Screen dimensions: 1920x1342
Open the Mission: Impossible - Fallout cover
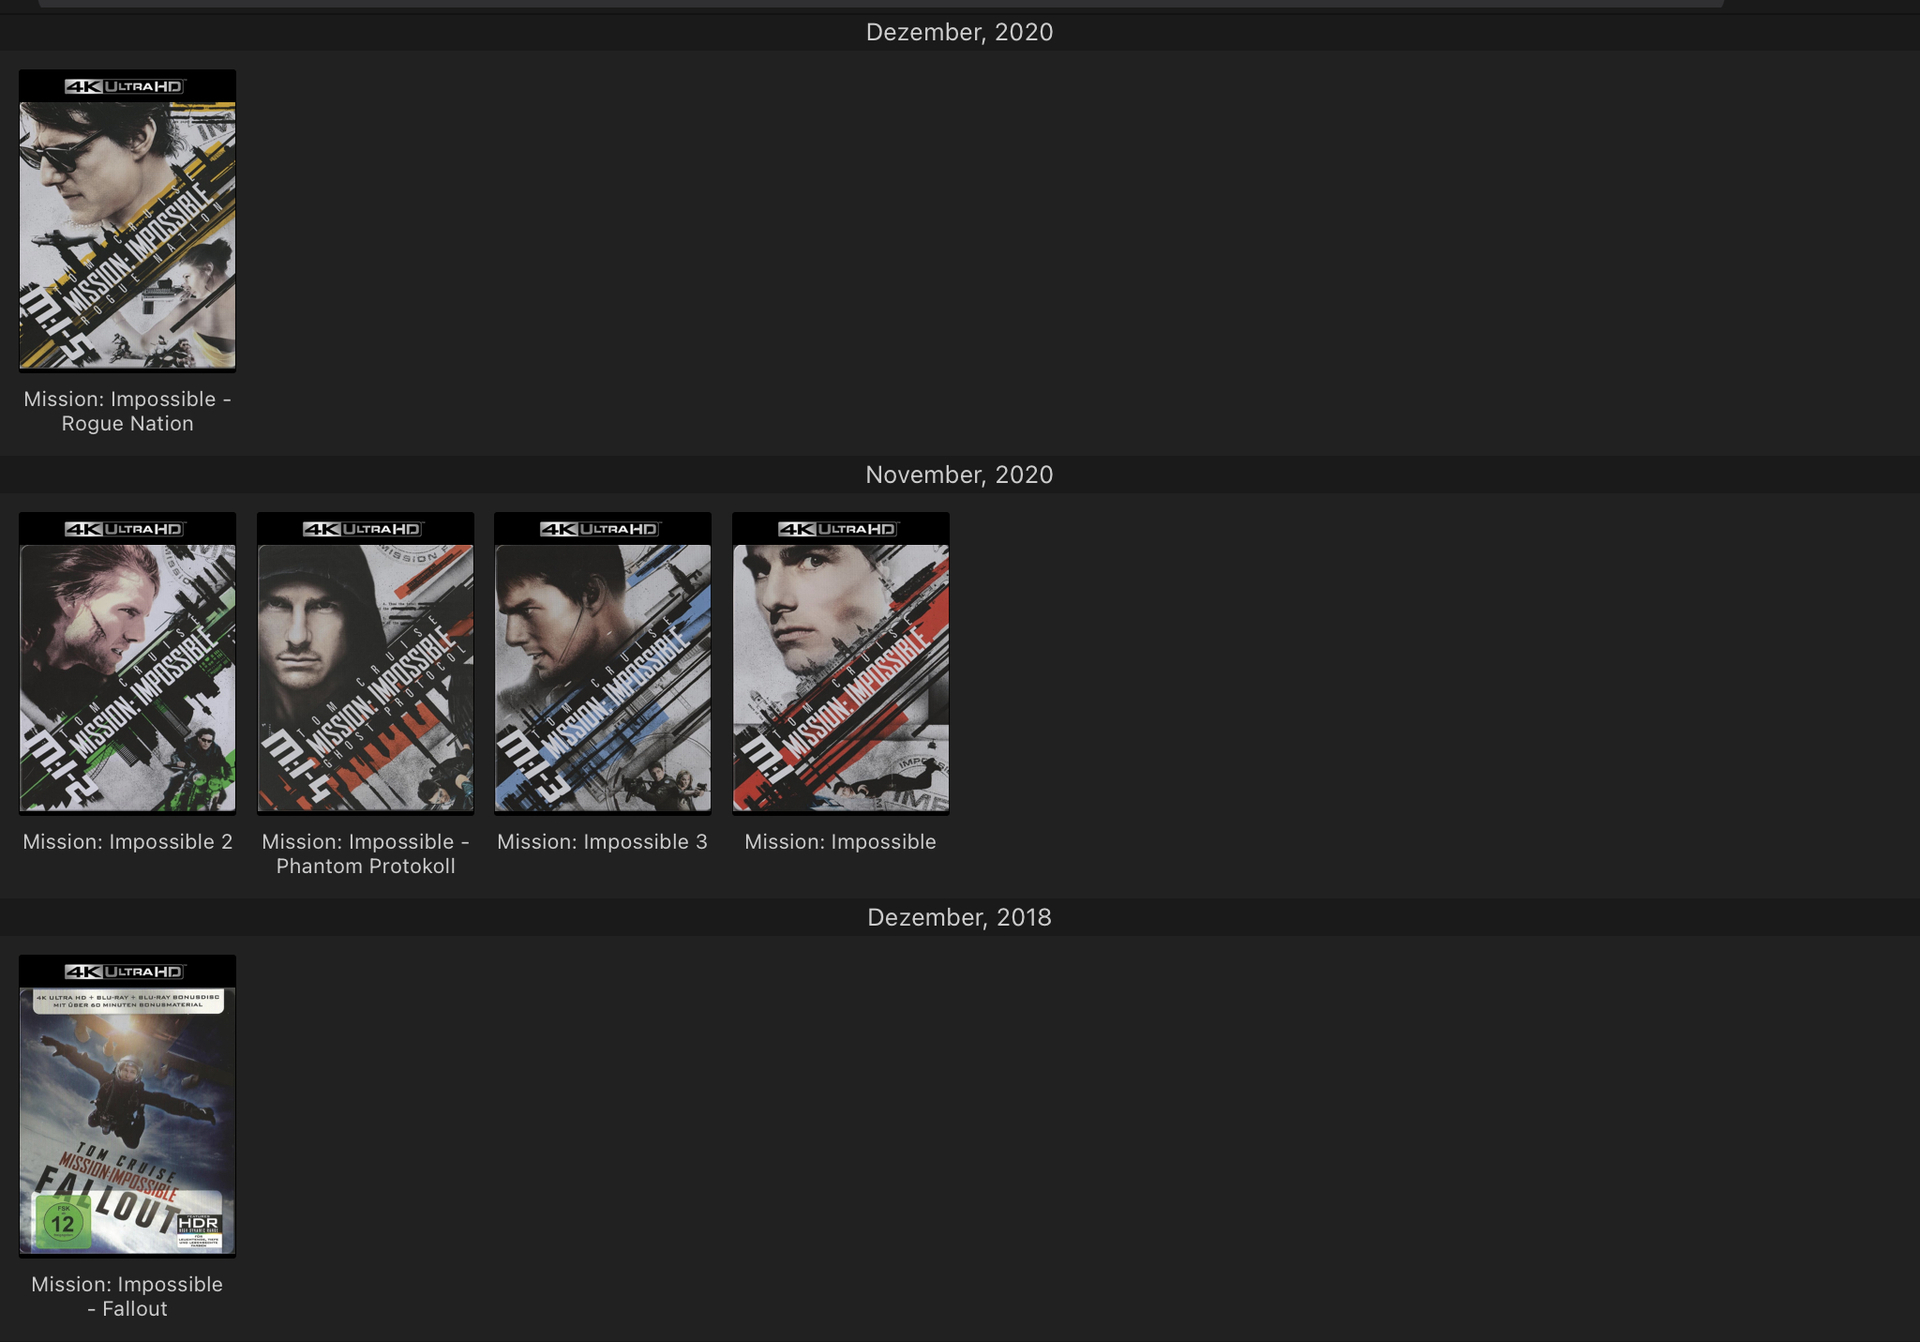(127, 1105)
